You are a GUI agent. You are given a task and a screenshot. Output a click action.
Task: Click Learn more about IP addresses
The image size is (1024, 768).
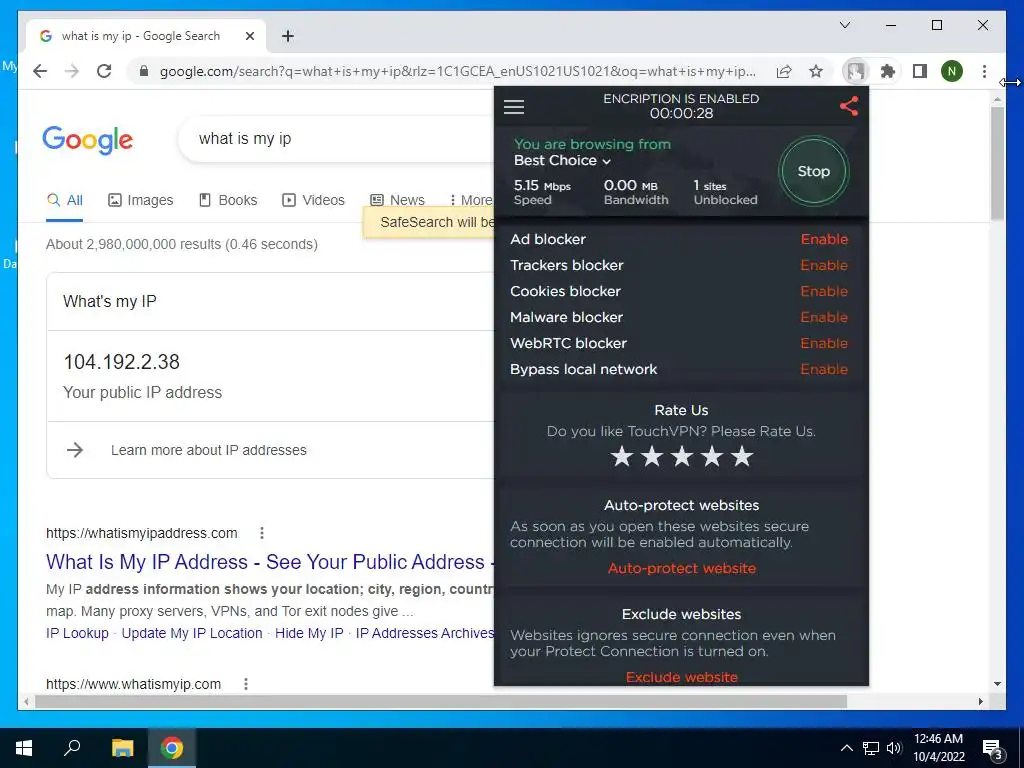(x=208, y=450)
